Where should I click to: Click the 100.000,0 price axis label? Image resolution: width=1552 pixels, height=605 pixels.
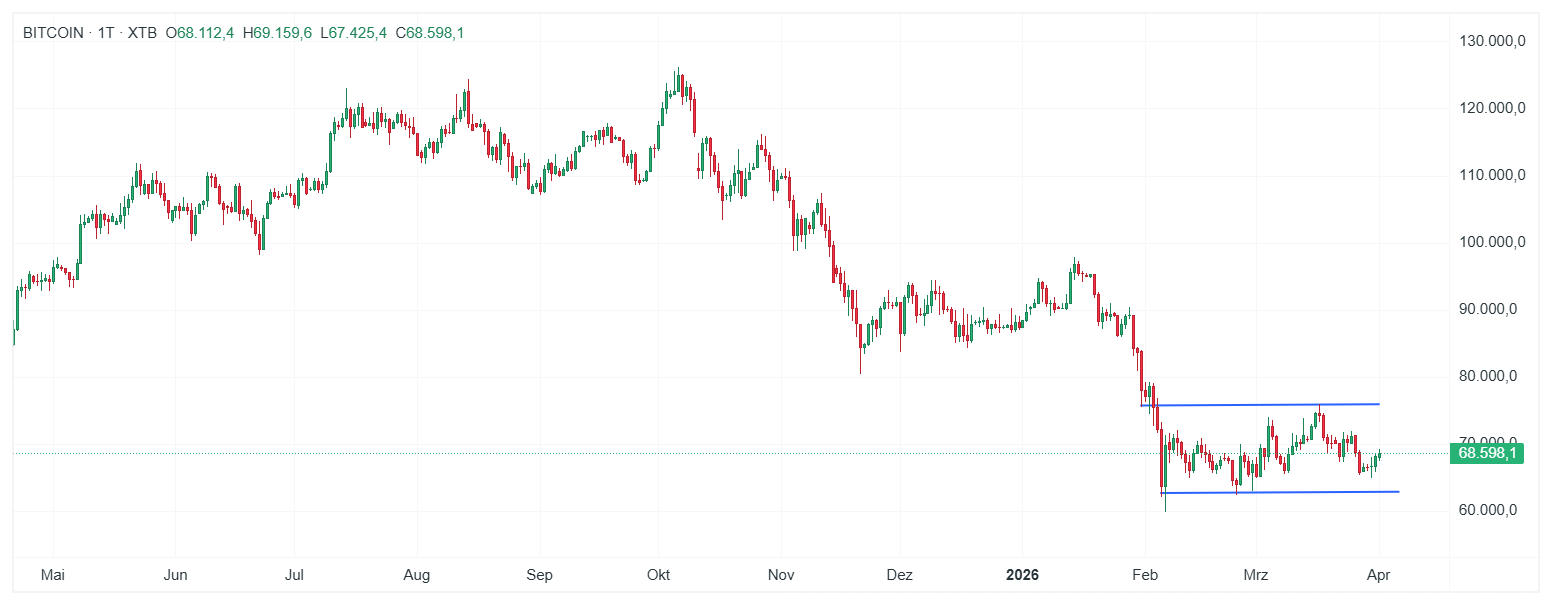pyautogui.click(x=1491, y=243)
